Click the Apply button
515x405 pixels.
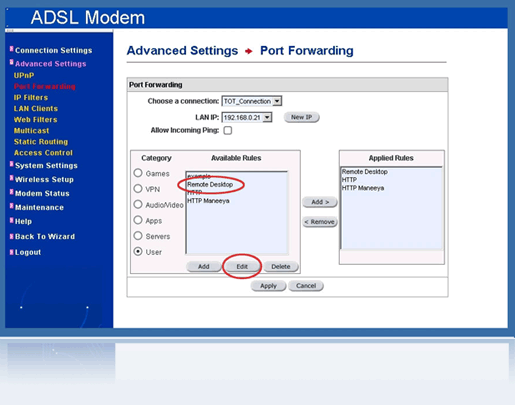[268, 286]
